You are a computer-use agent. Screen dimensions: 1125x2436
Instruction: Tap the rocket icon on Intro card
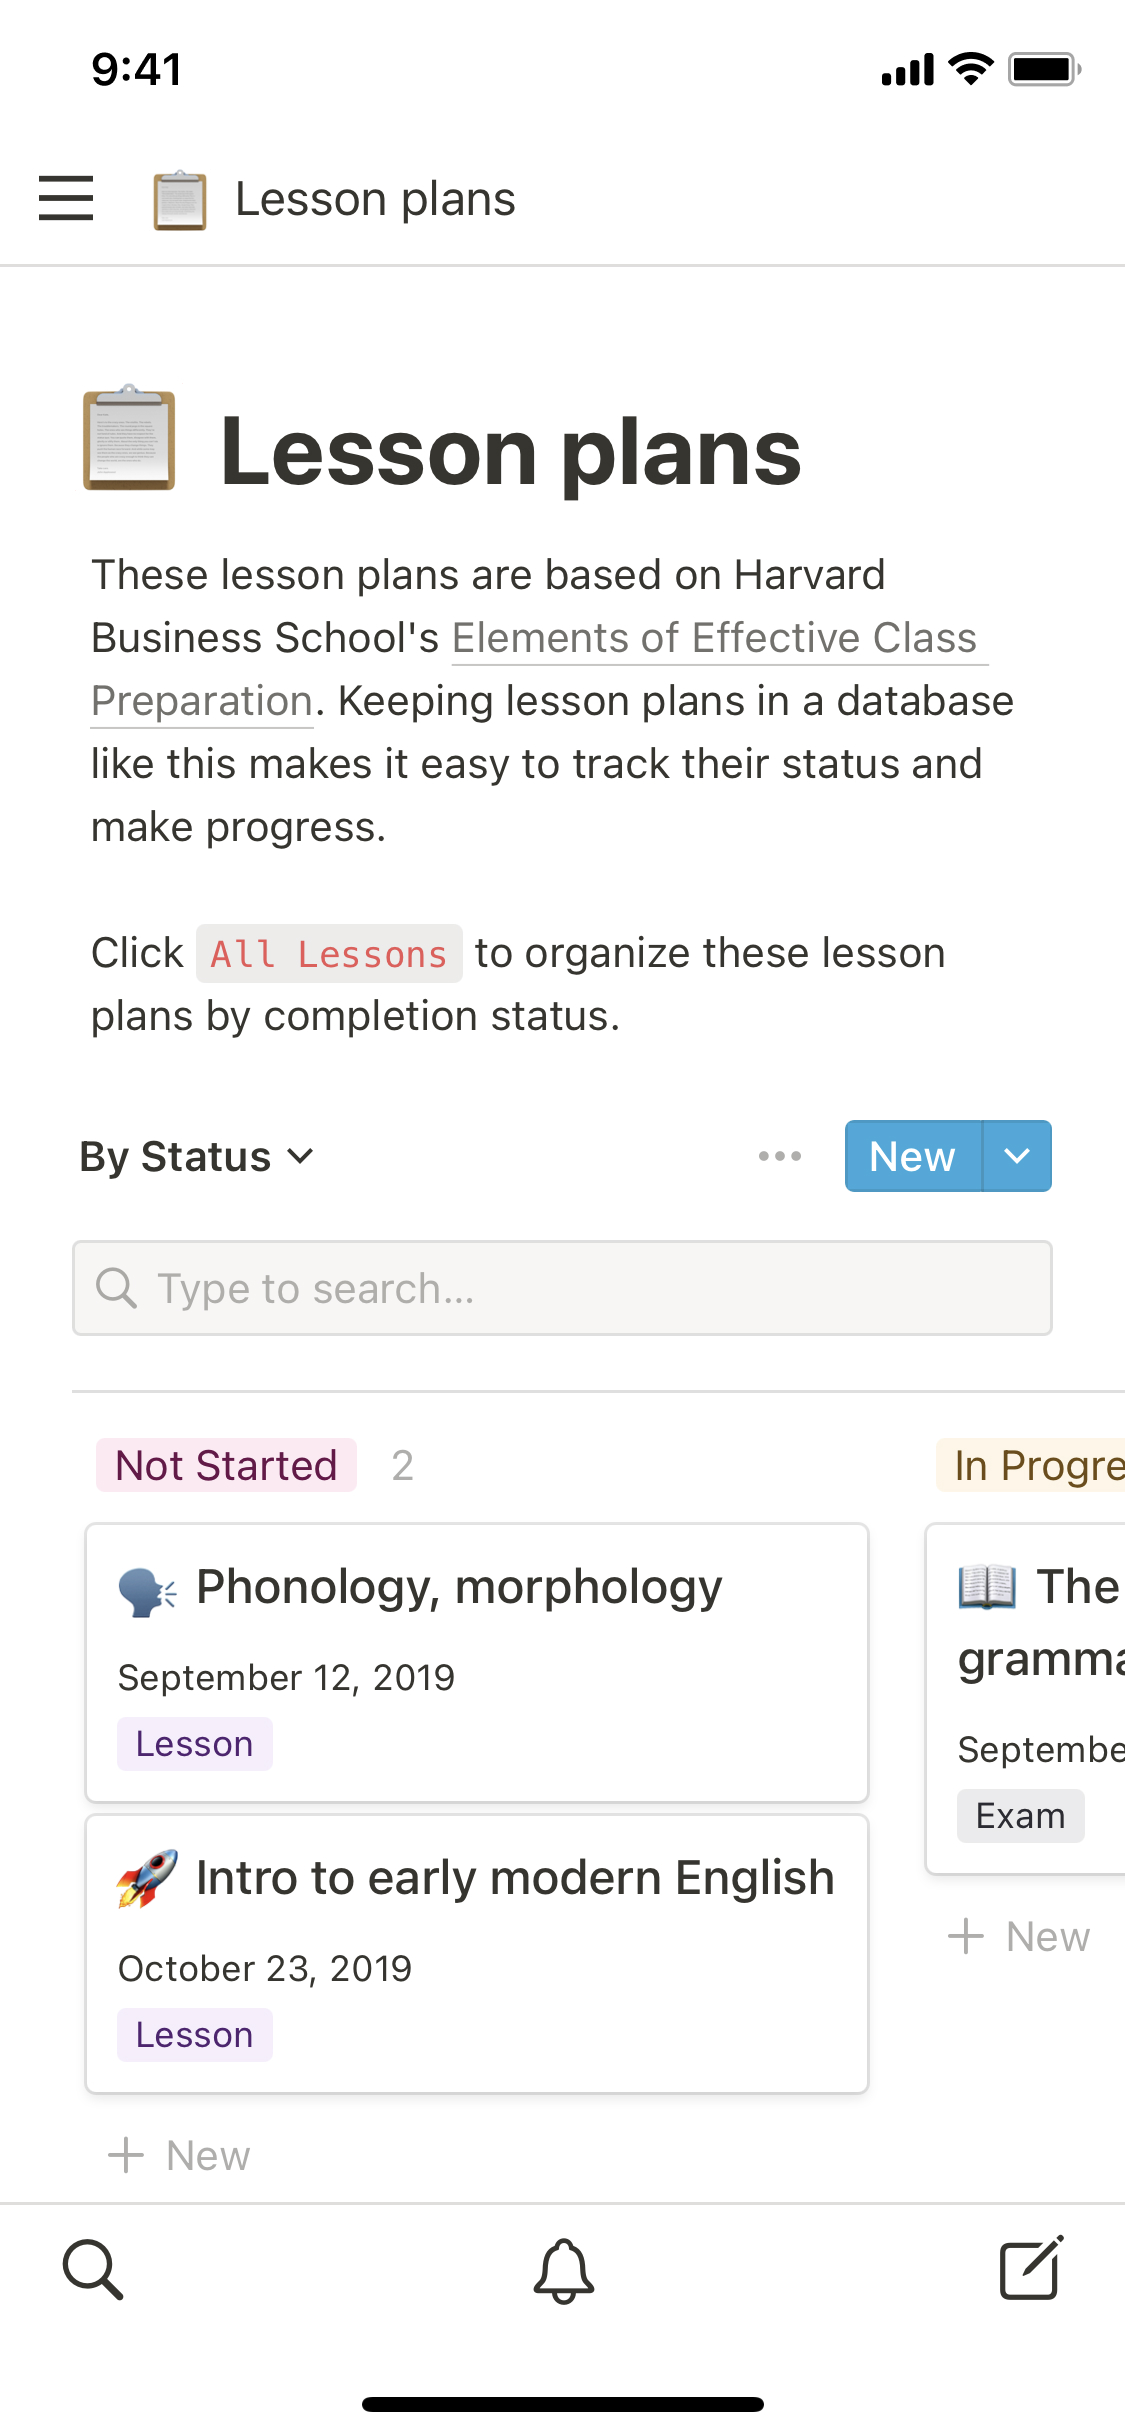tap(147, 1878)
